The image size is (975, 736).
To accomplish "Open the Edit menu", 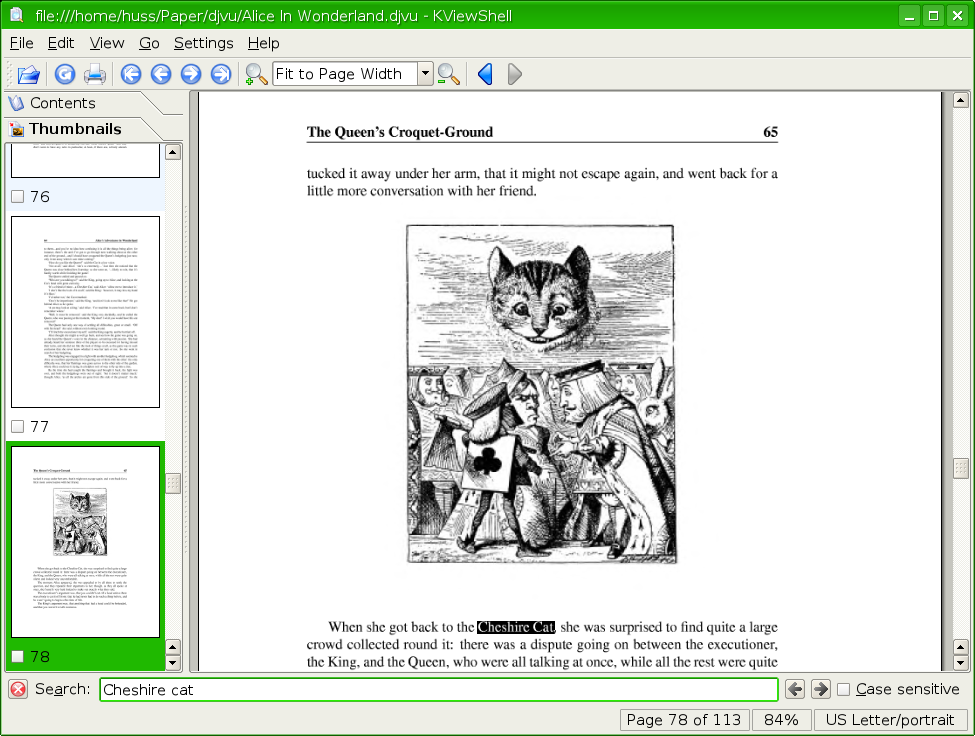I will point(61,43).
